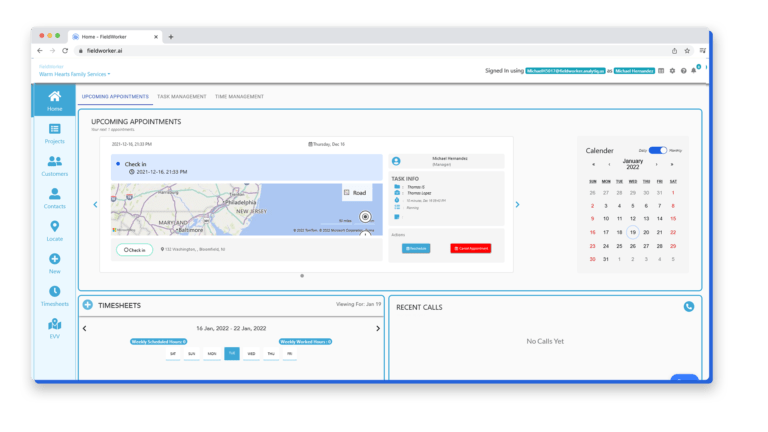
Task: Open the Contacts sidebar icon
Action: 54,198
